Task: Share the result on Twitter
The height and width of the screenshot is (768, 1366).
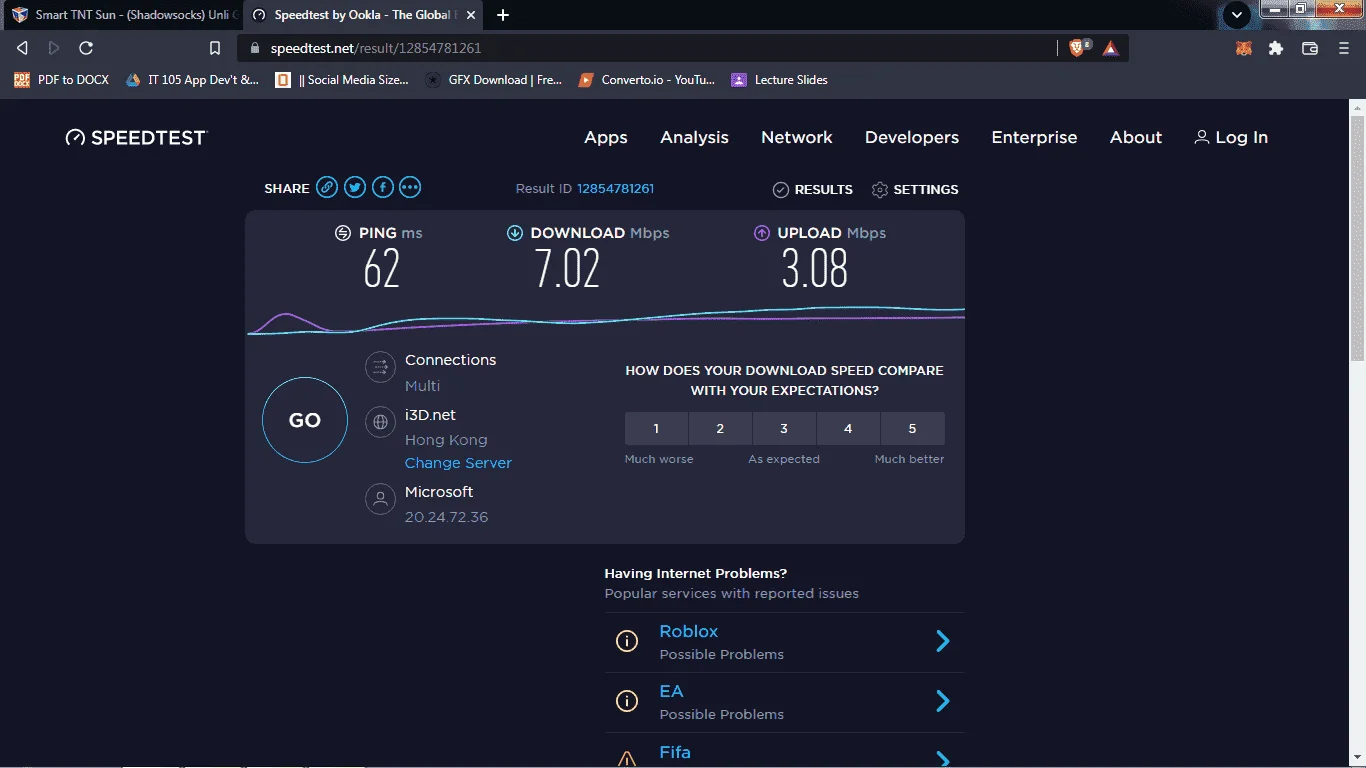Action: [355, 187]
